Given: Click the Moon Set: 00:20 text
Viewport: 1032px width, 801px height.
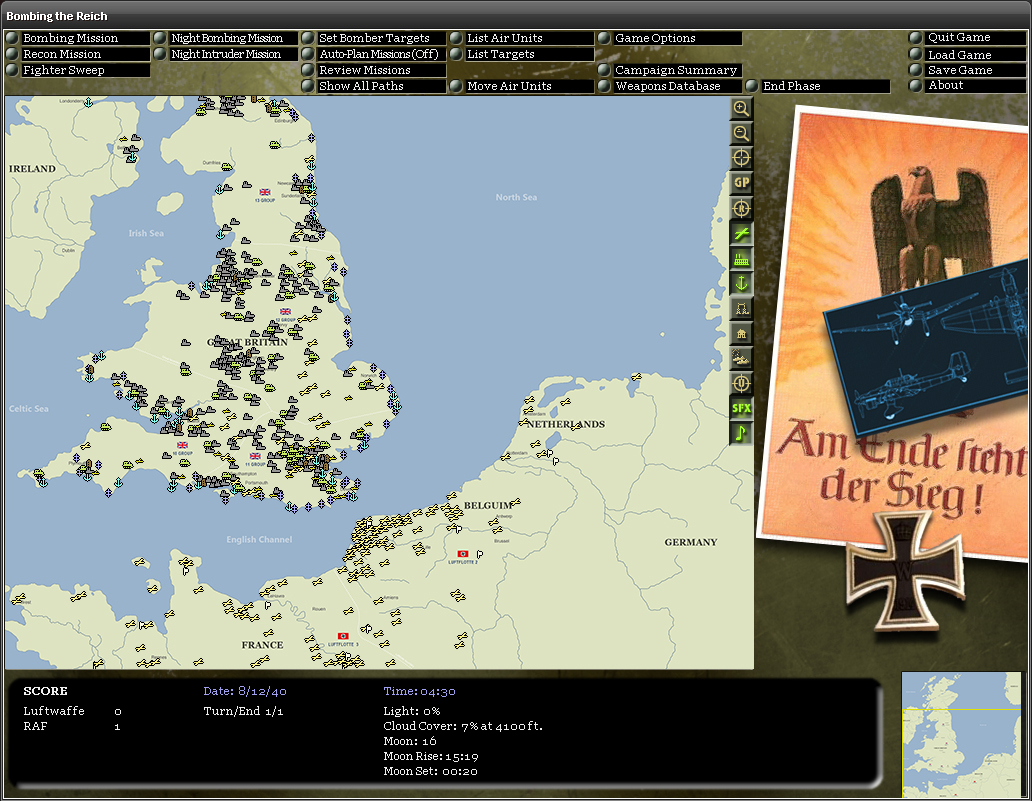Looking at the screenshot, I should 430,771.
